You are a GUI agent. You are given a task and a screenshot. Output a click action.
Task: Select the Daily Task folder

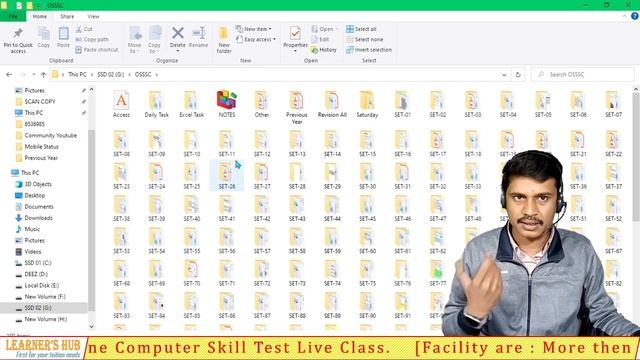pyautogui.click(x=156, y=104)
